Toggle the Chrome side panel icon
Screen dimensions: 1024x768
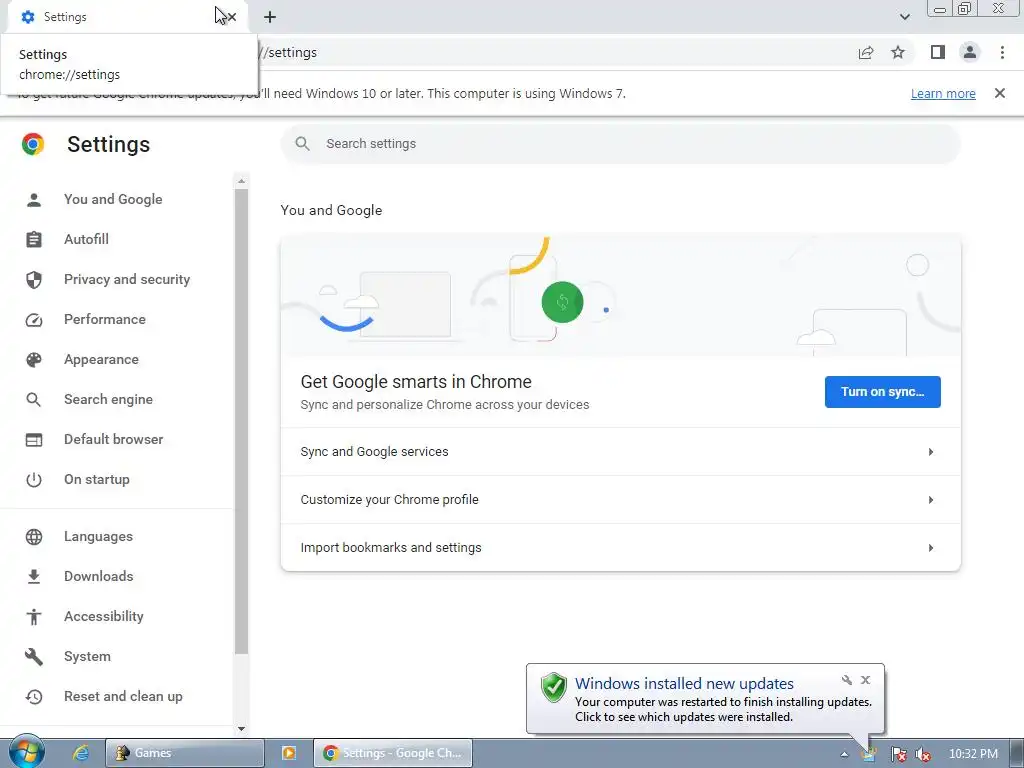tap(938, 52)
